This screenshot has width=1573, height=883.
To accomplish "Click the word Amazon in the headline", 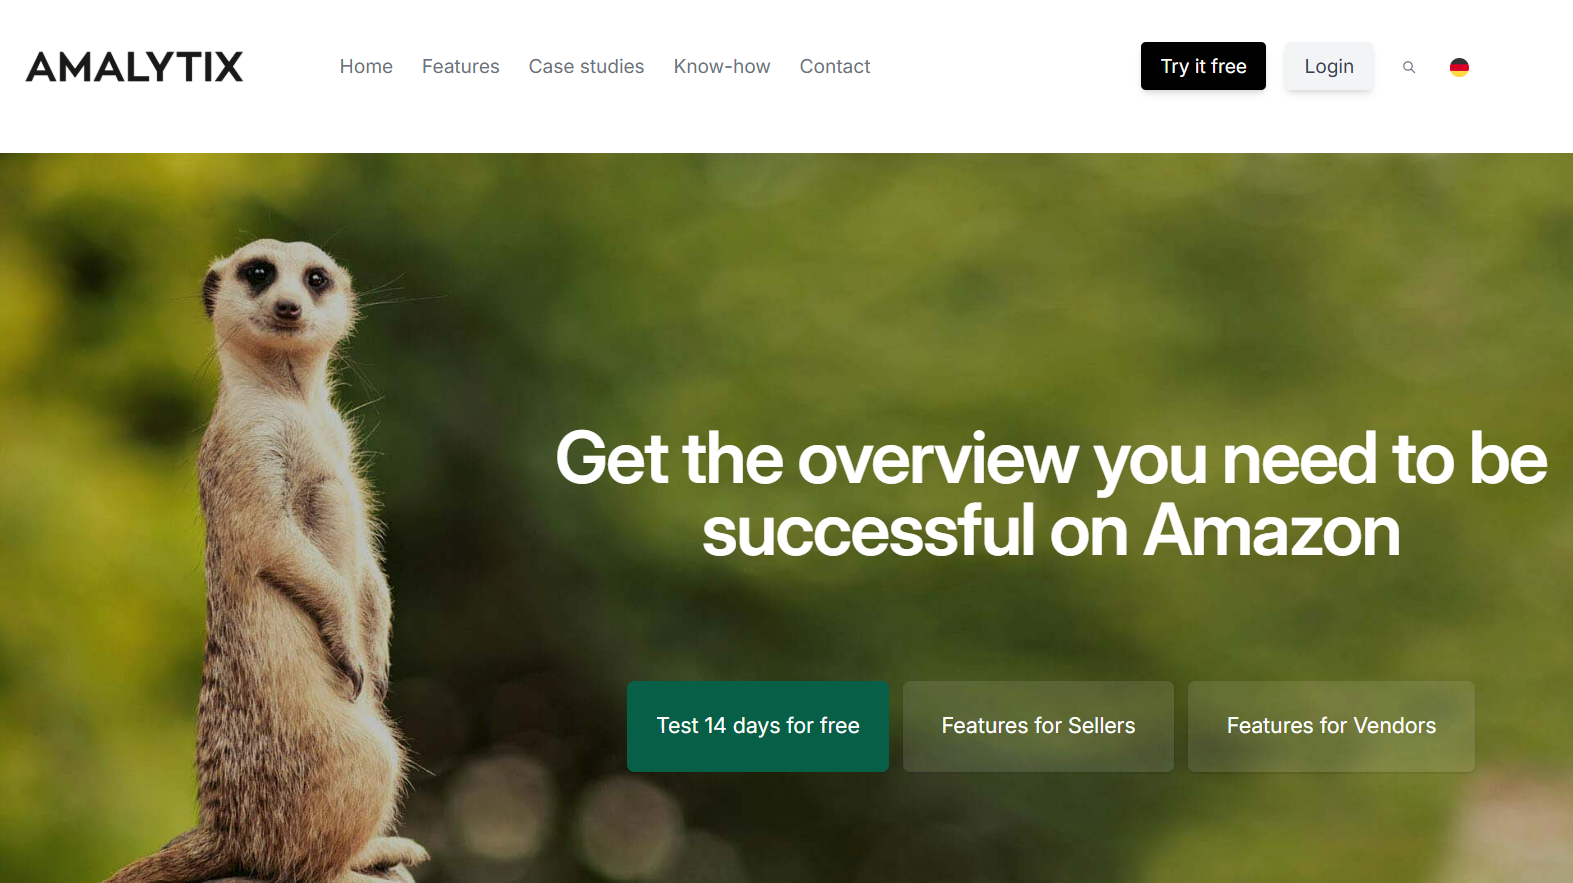I will point(1271,531).
